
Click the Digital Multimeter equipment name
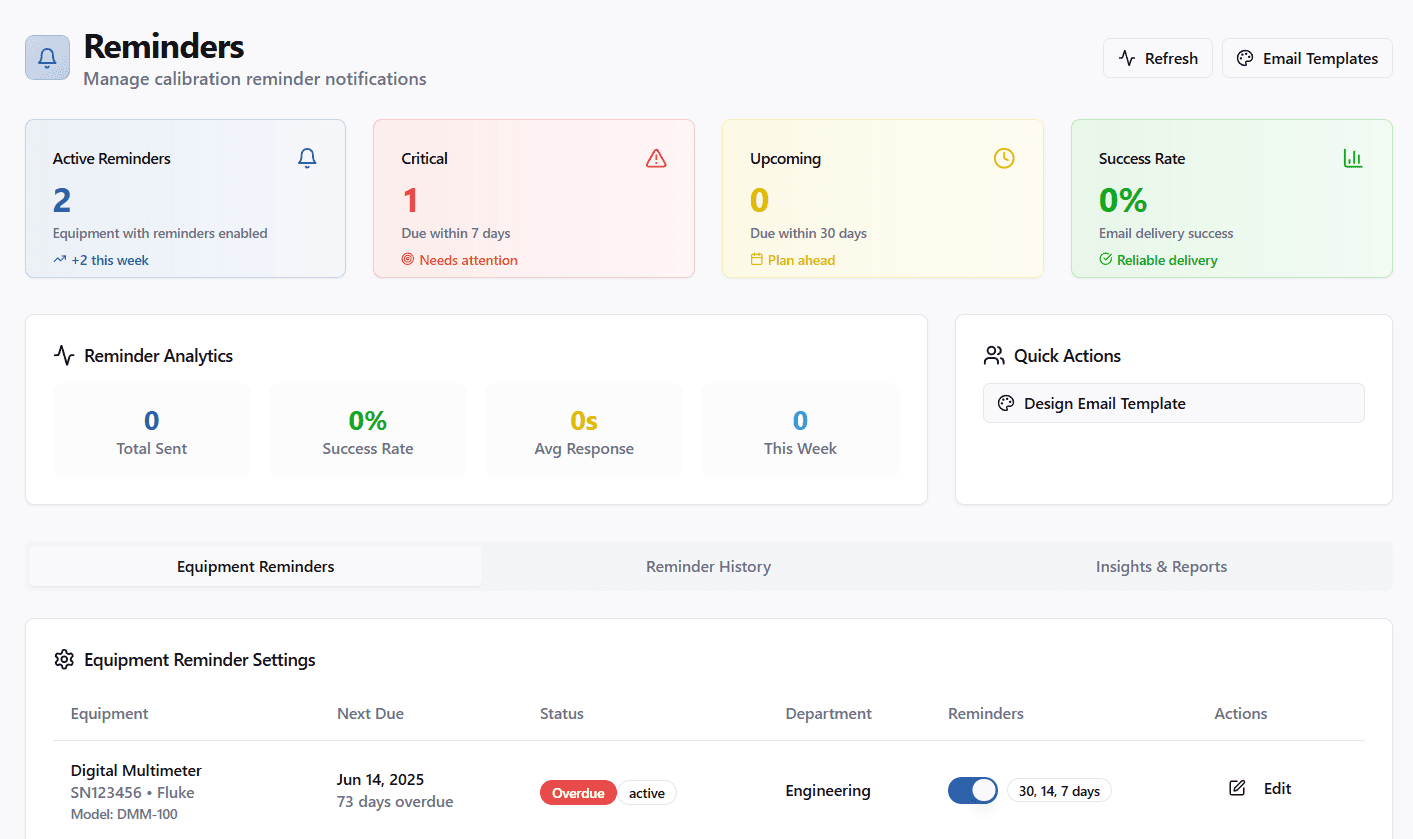tap(136, 770)
